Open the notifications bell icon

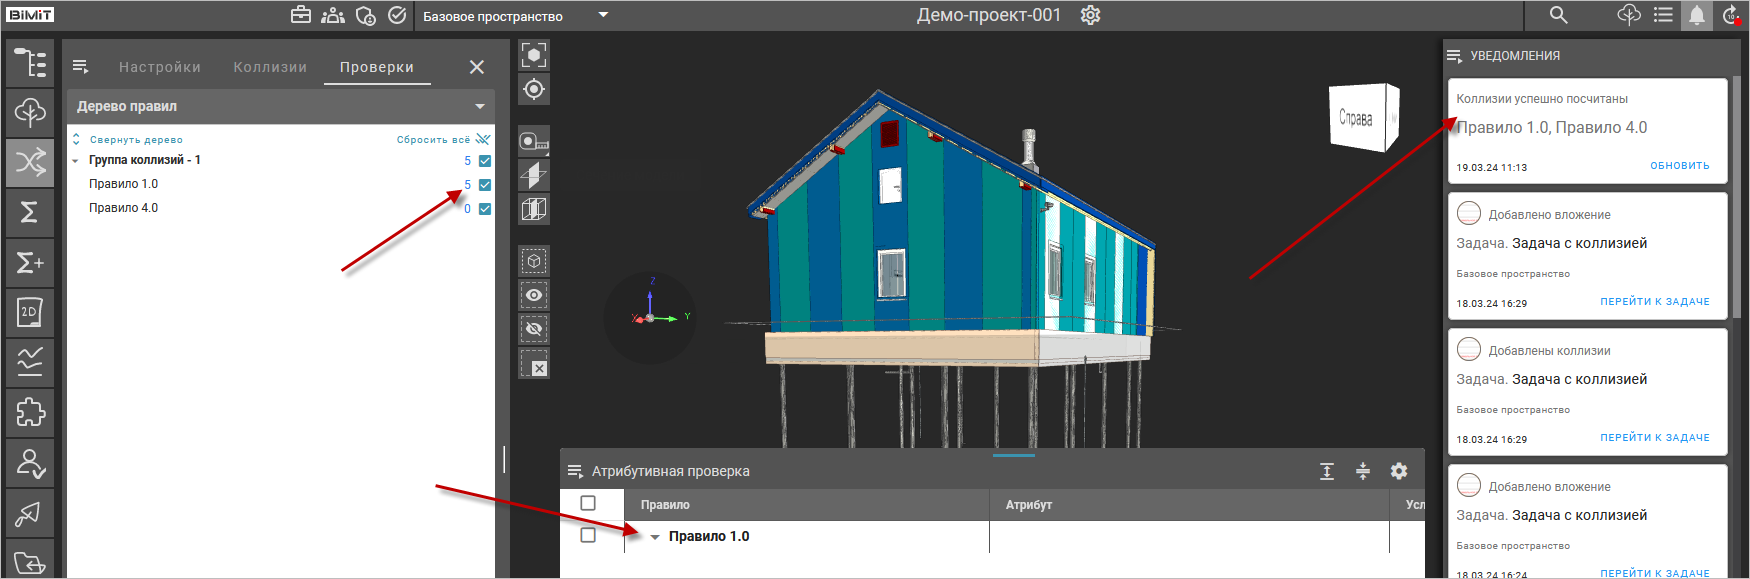tap(1697, 15)
